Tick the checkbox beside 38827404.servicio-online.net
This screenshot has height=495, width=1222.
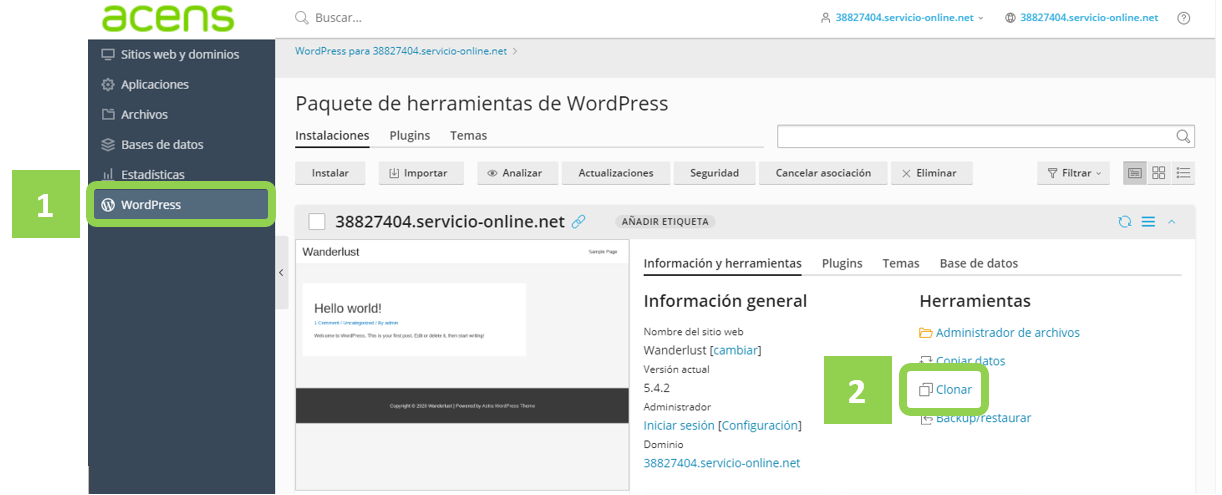coord(317,222)
